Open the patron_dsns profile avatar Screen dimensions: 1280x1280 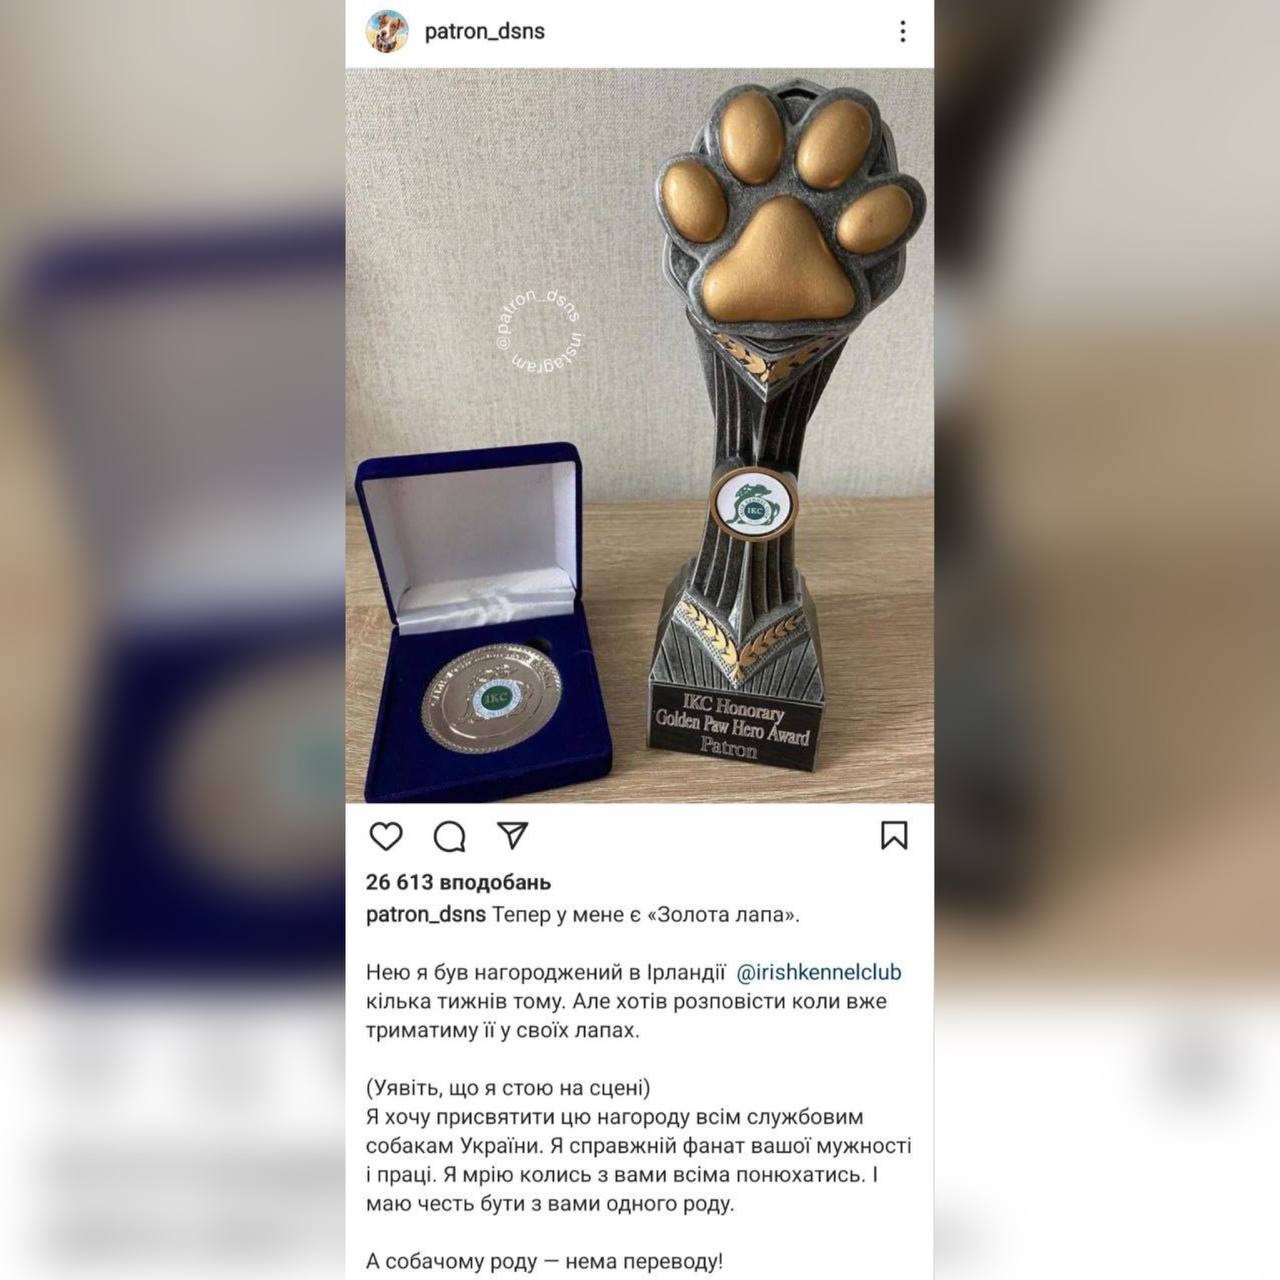tap(386, 31)
